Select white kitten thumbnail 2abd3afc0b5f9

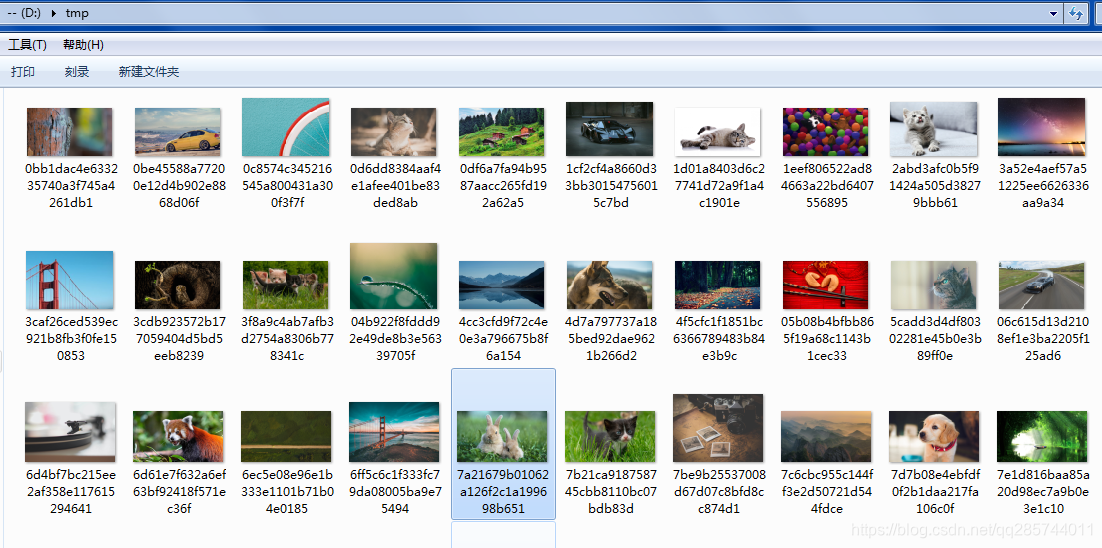coord(933,129)
